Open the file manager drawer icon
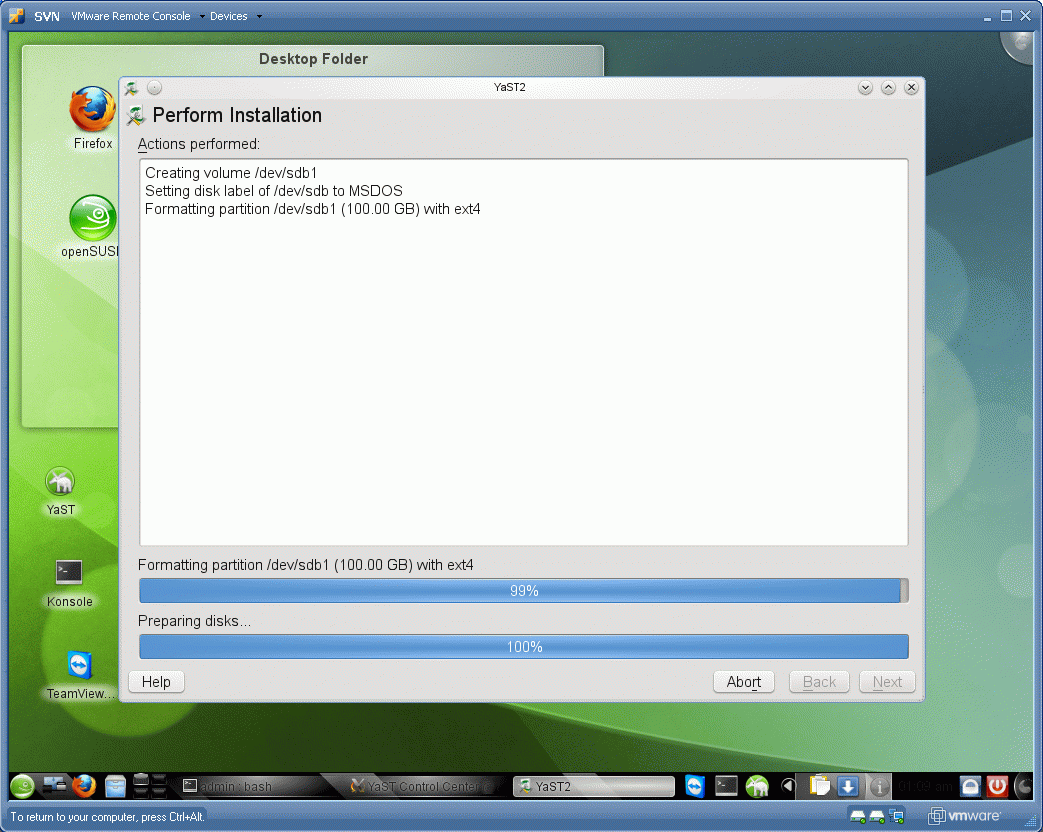 tap(115, 787)
